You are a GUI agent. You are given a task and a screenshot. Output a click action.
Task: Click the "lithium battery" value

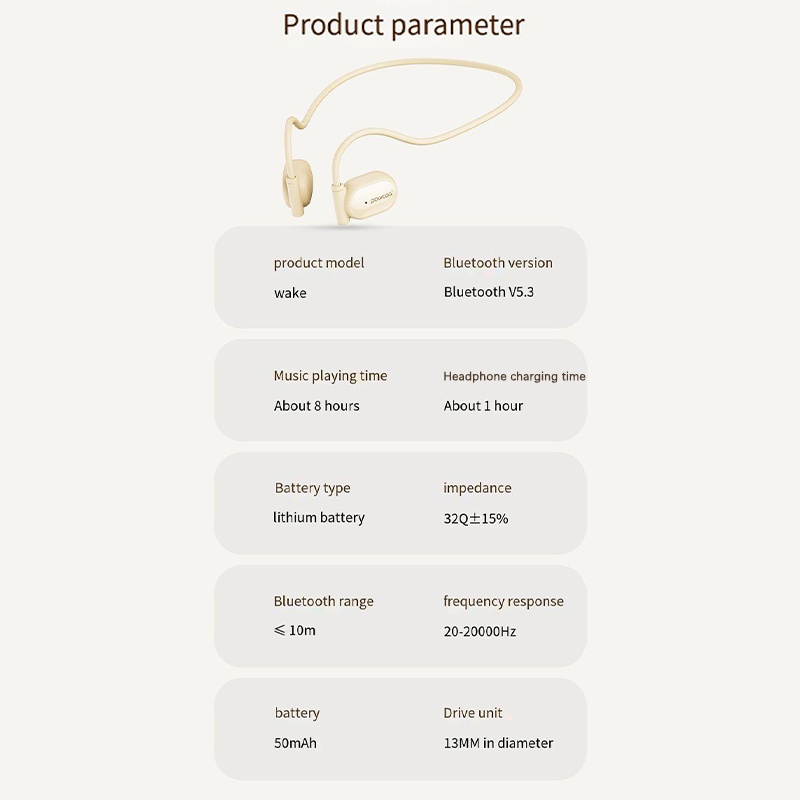click(319, 518)
